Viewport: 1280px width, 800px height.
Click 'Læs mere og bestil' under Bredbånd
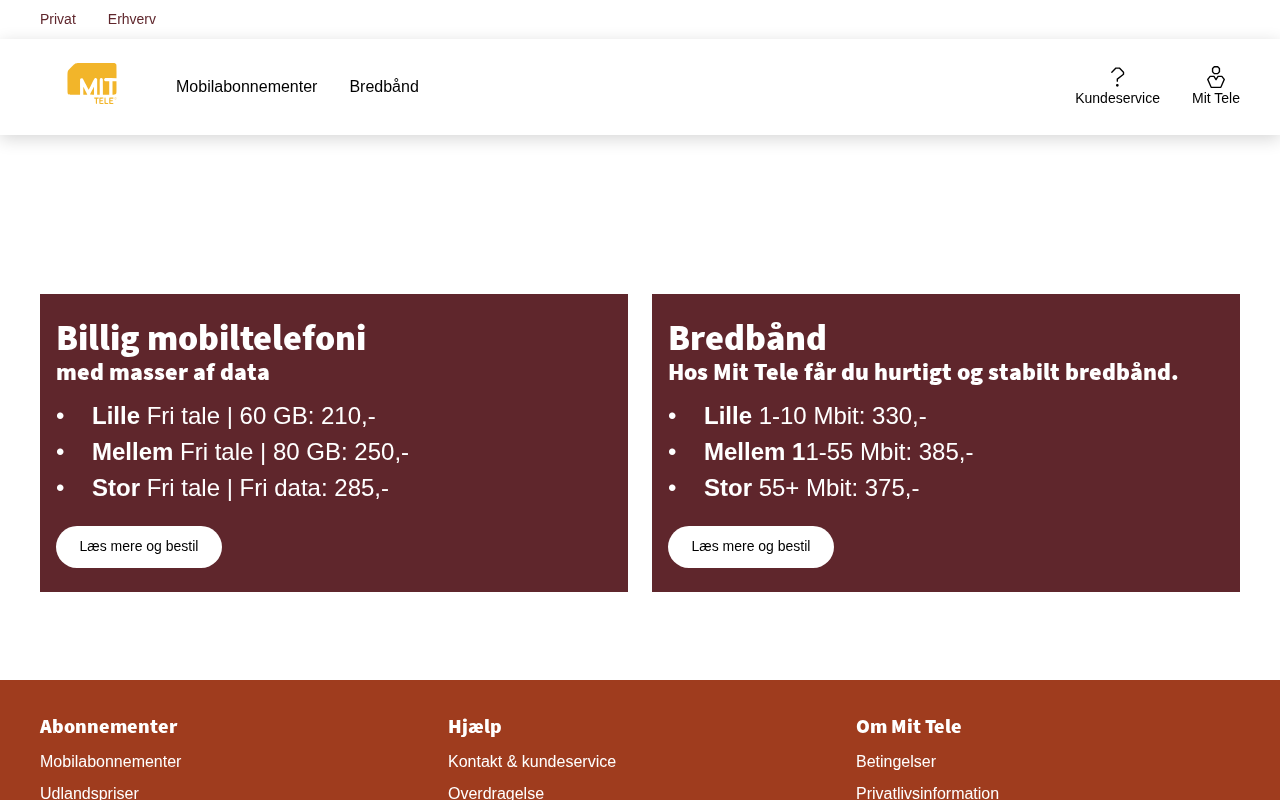tap(751, 547)
